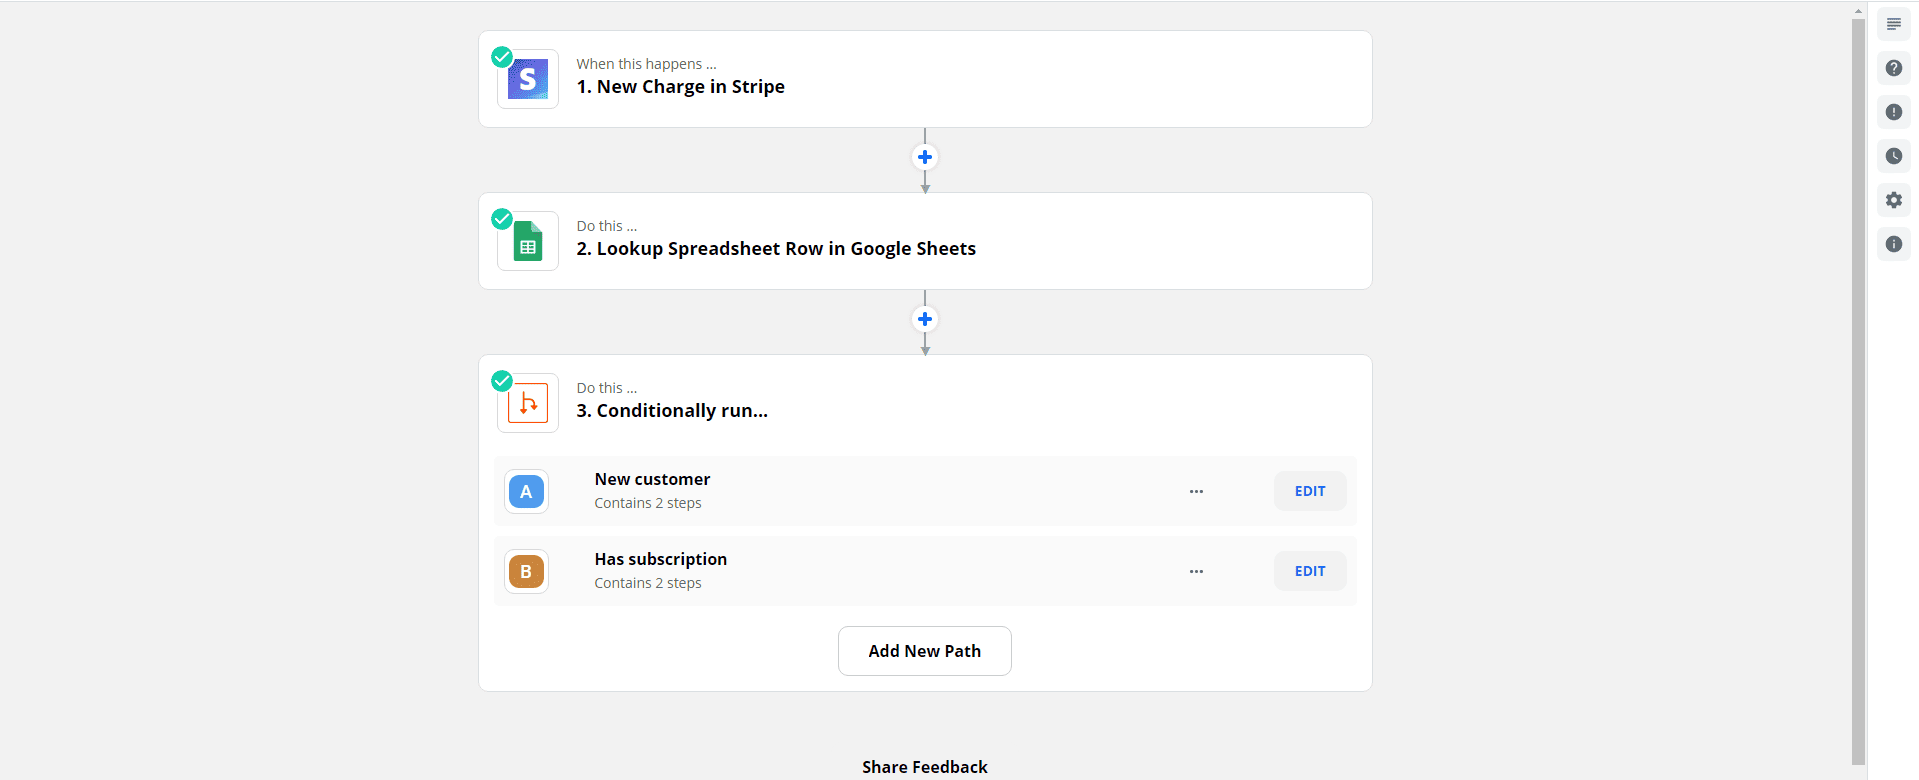Viewport: 1919px width, 780px height.
Task: Click the New customer path name
Action: tap(652, 479)
